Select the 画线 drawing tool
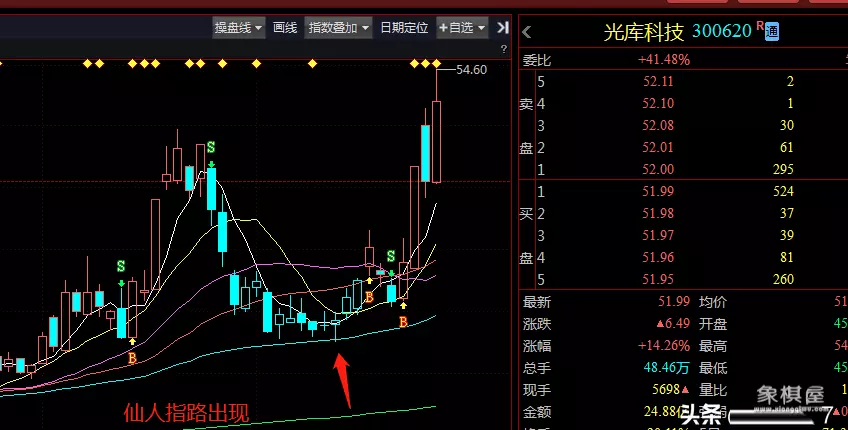Screen dimensions: 848x430 (285, 27)
